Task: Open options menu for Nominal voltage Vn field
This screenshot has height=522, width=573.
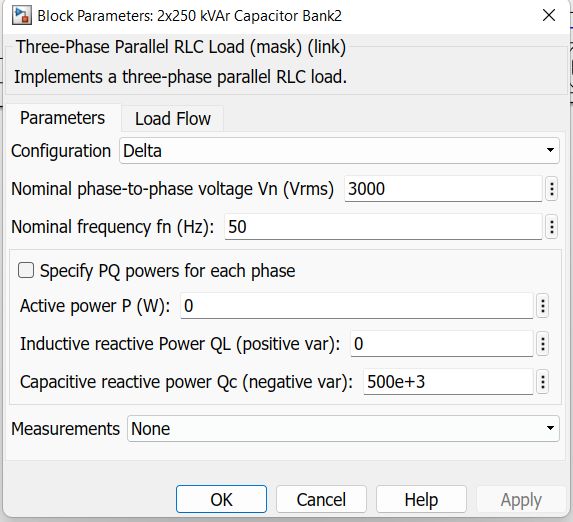Action: pos(551,189)
